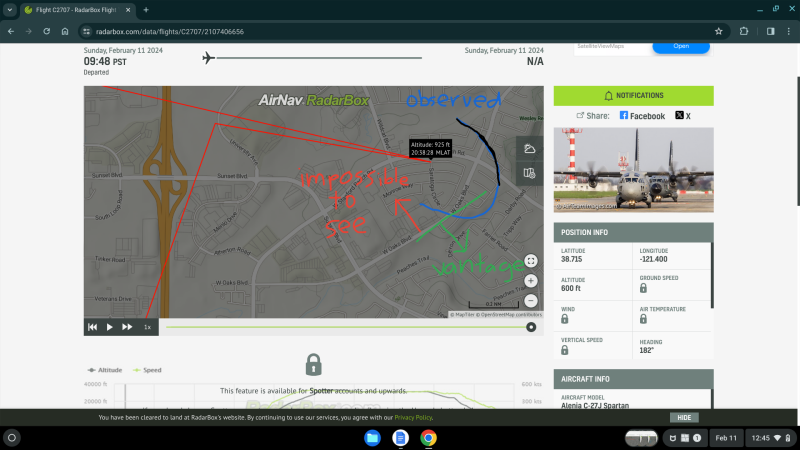The width and height of the screenshot is (800, 450).
Task: Enter fullscreen map view
Action: (531, 261)
